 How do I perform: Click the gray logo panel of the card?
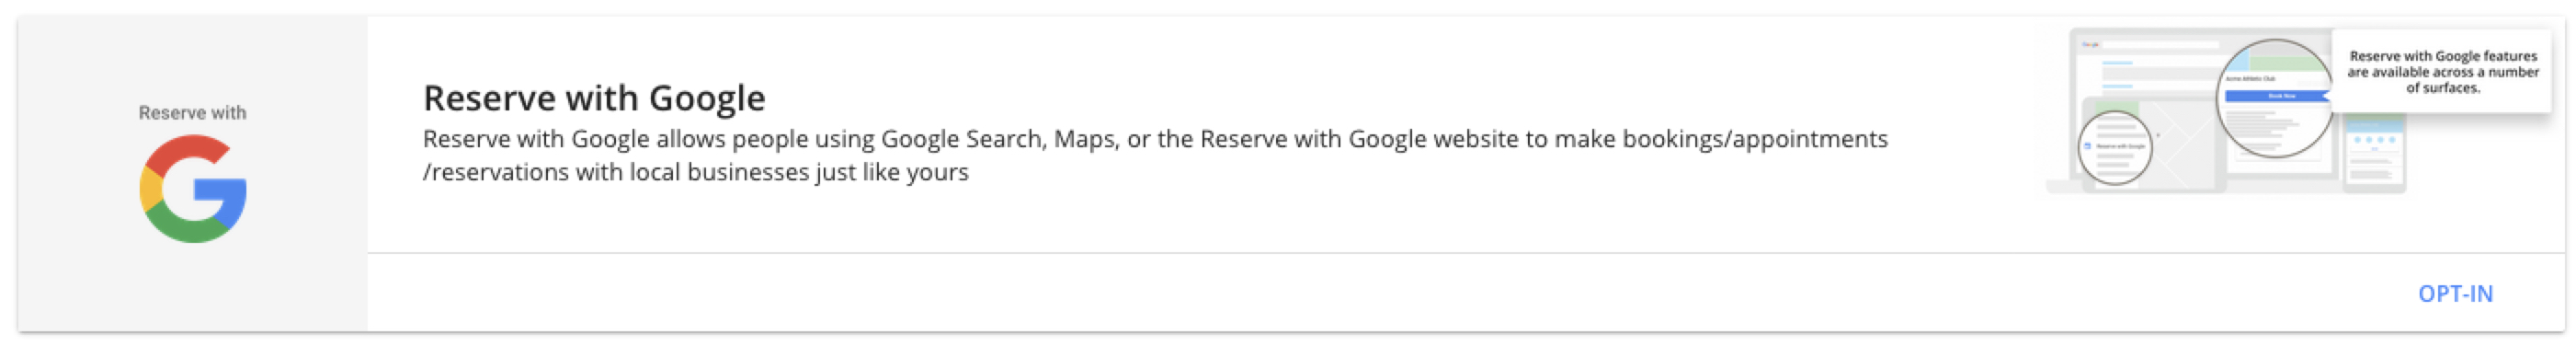[193, 174]
